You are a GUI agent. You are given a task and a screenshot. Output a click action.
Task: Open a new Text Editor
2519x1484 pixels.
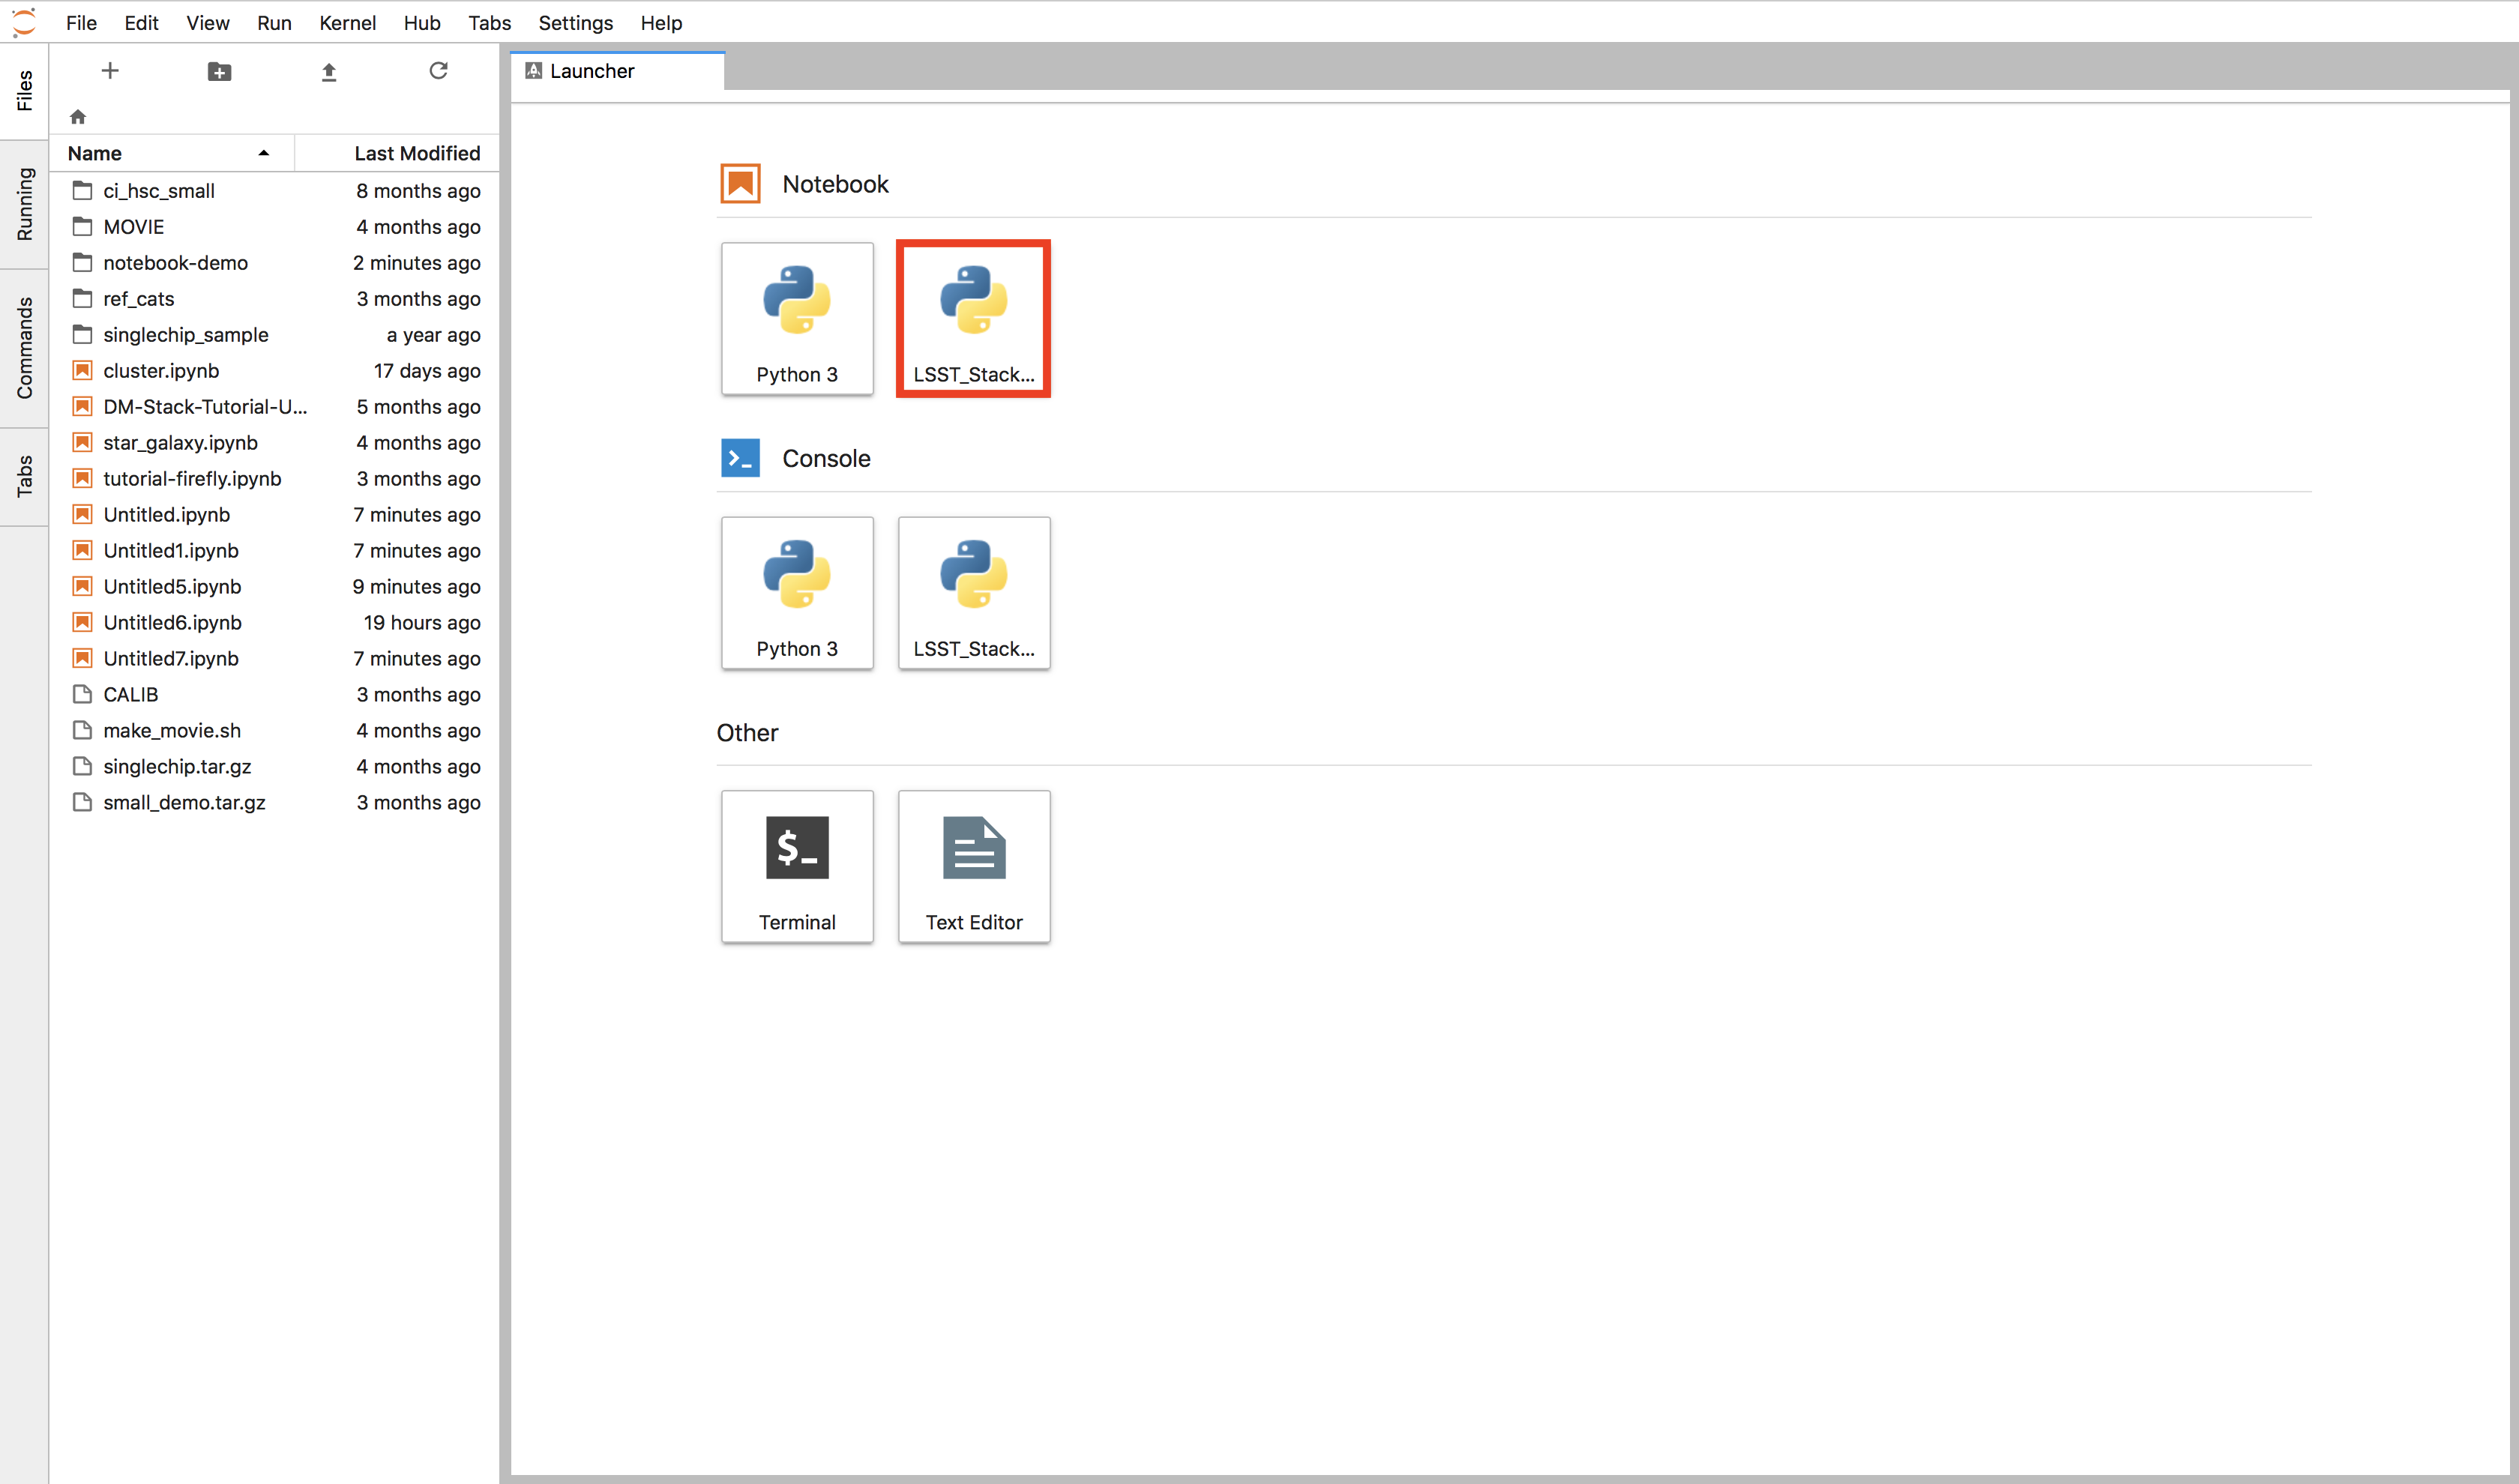point(974,867)
